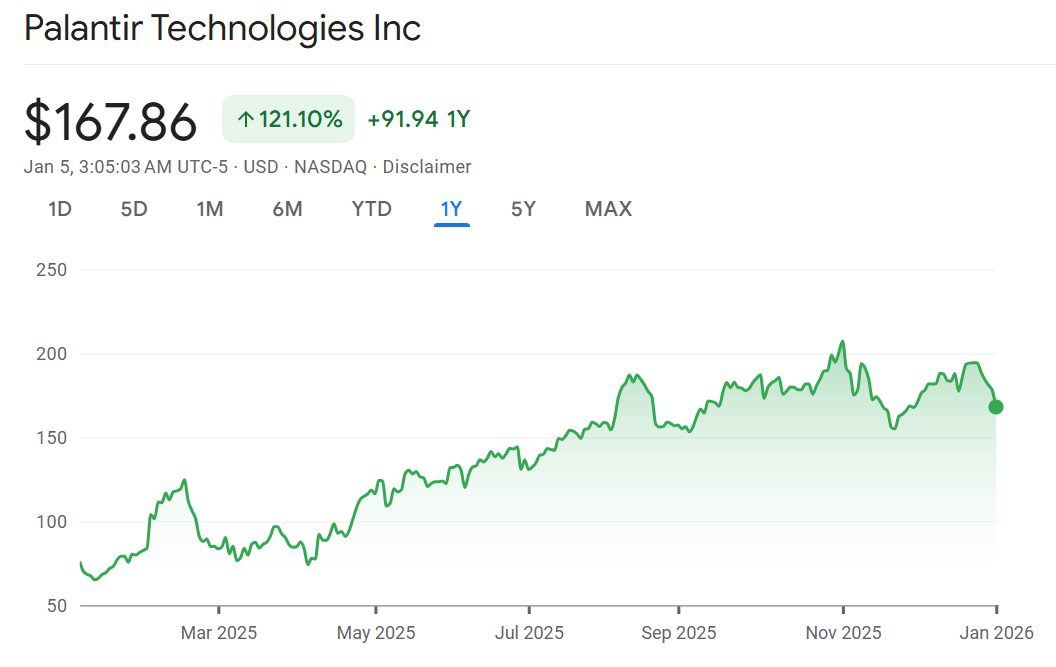Show the MAX price history

(608, 209)
